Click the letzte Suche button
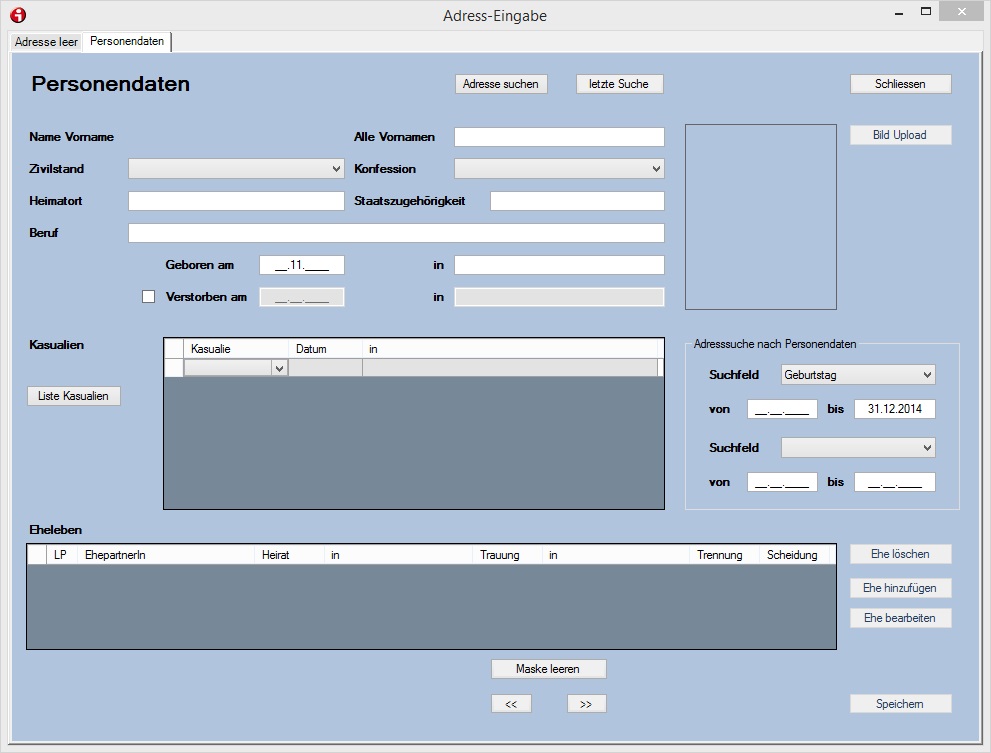 [619, 84]
